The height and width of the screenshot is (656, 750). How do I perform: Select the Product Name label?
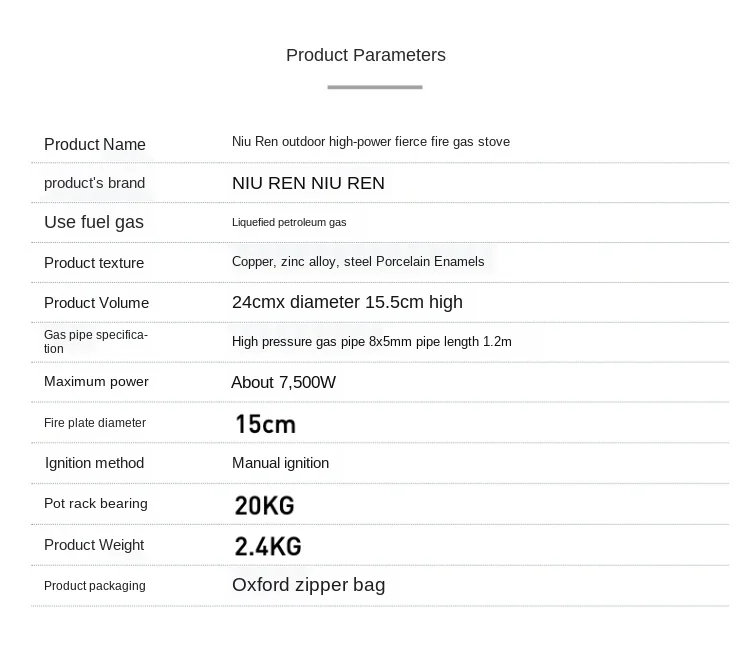[x=95, y=144]
